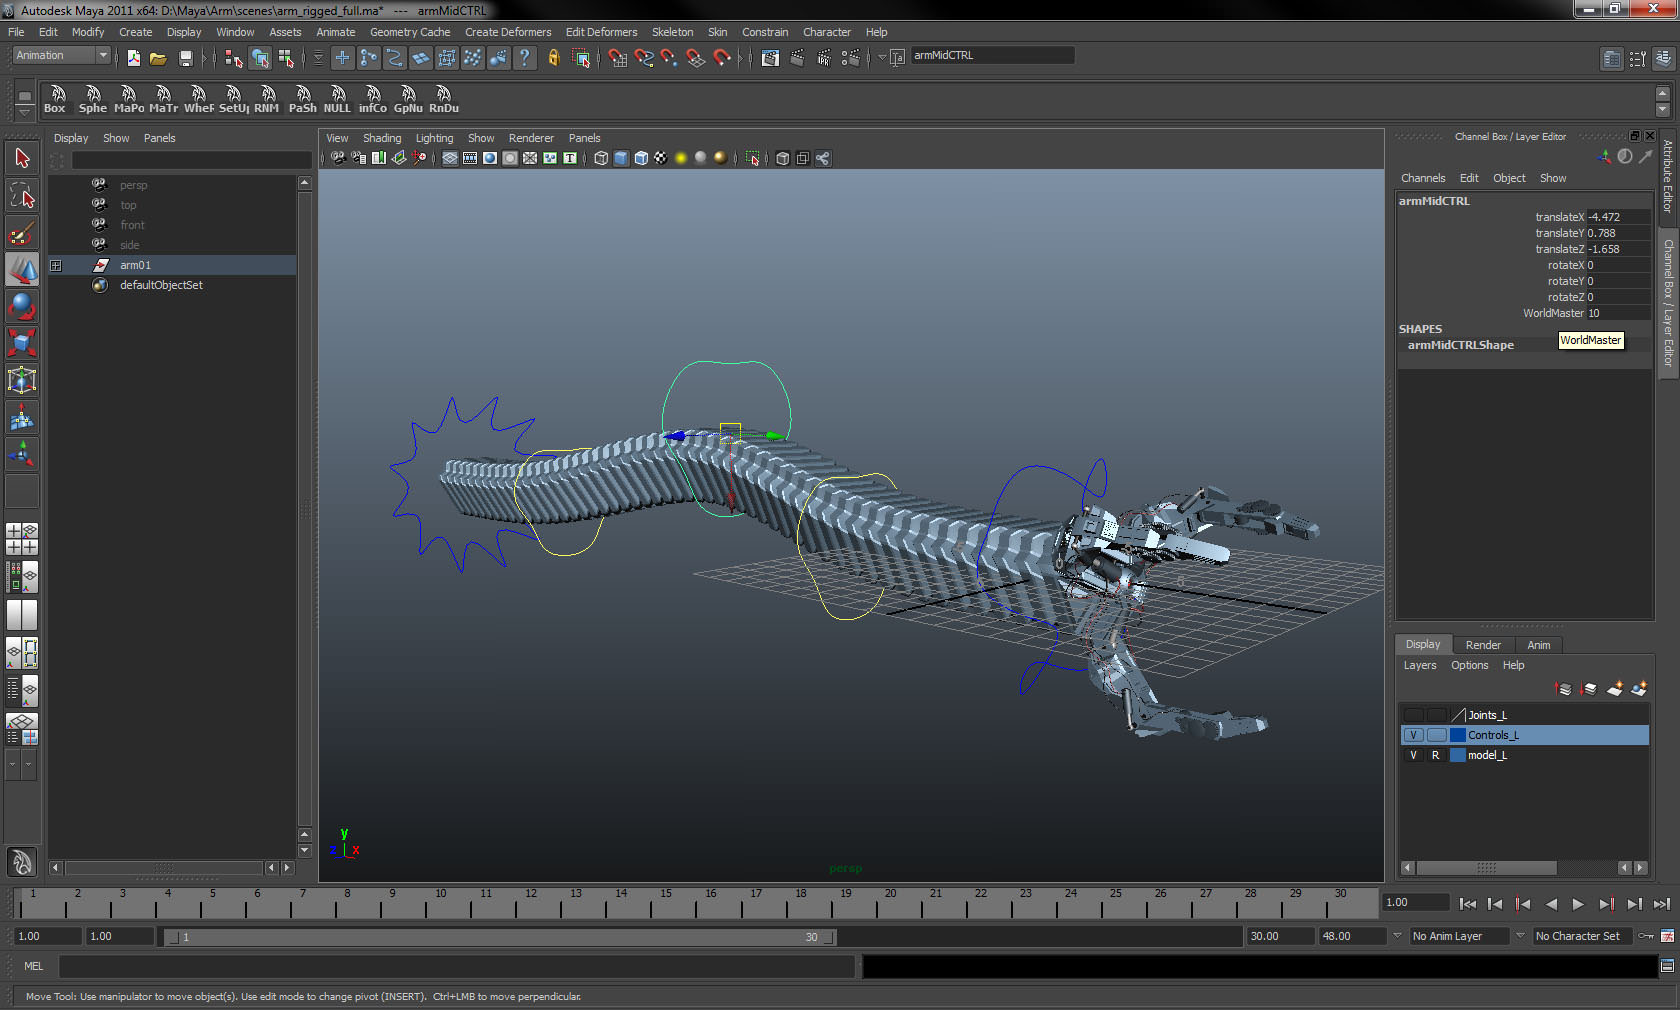The width and height of the screenshot is (1680, 1010).
Task: Click the select camera icon in viewport toolbar
Action: click(x=338, y=158)
